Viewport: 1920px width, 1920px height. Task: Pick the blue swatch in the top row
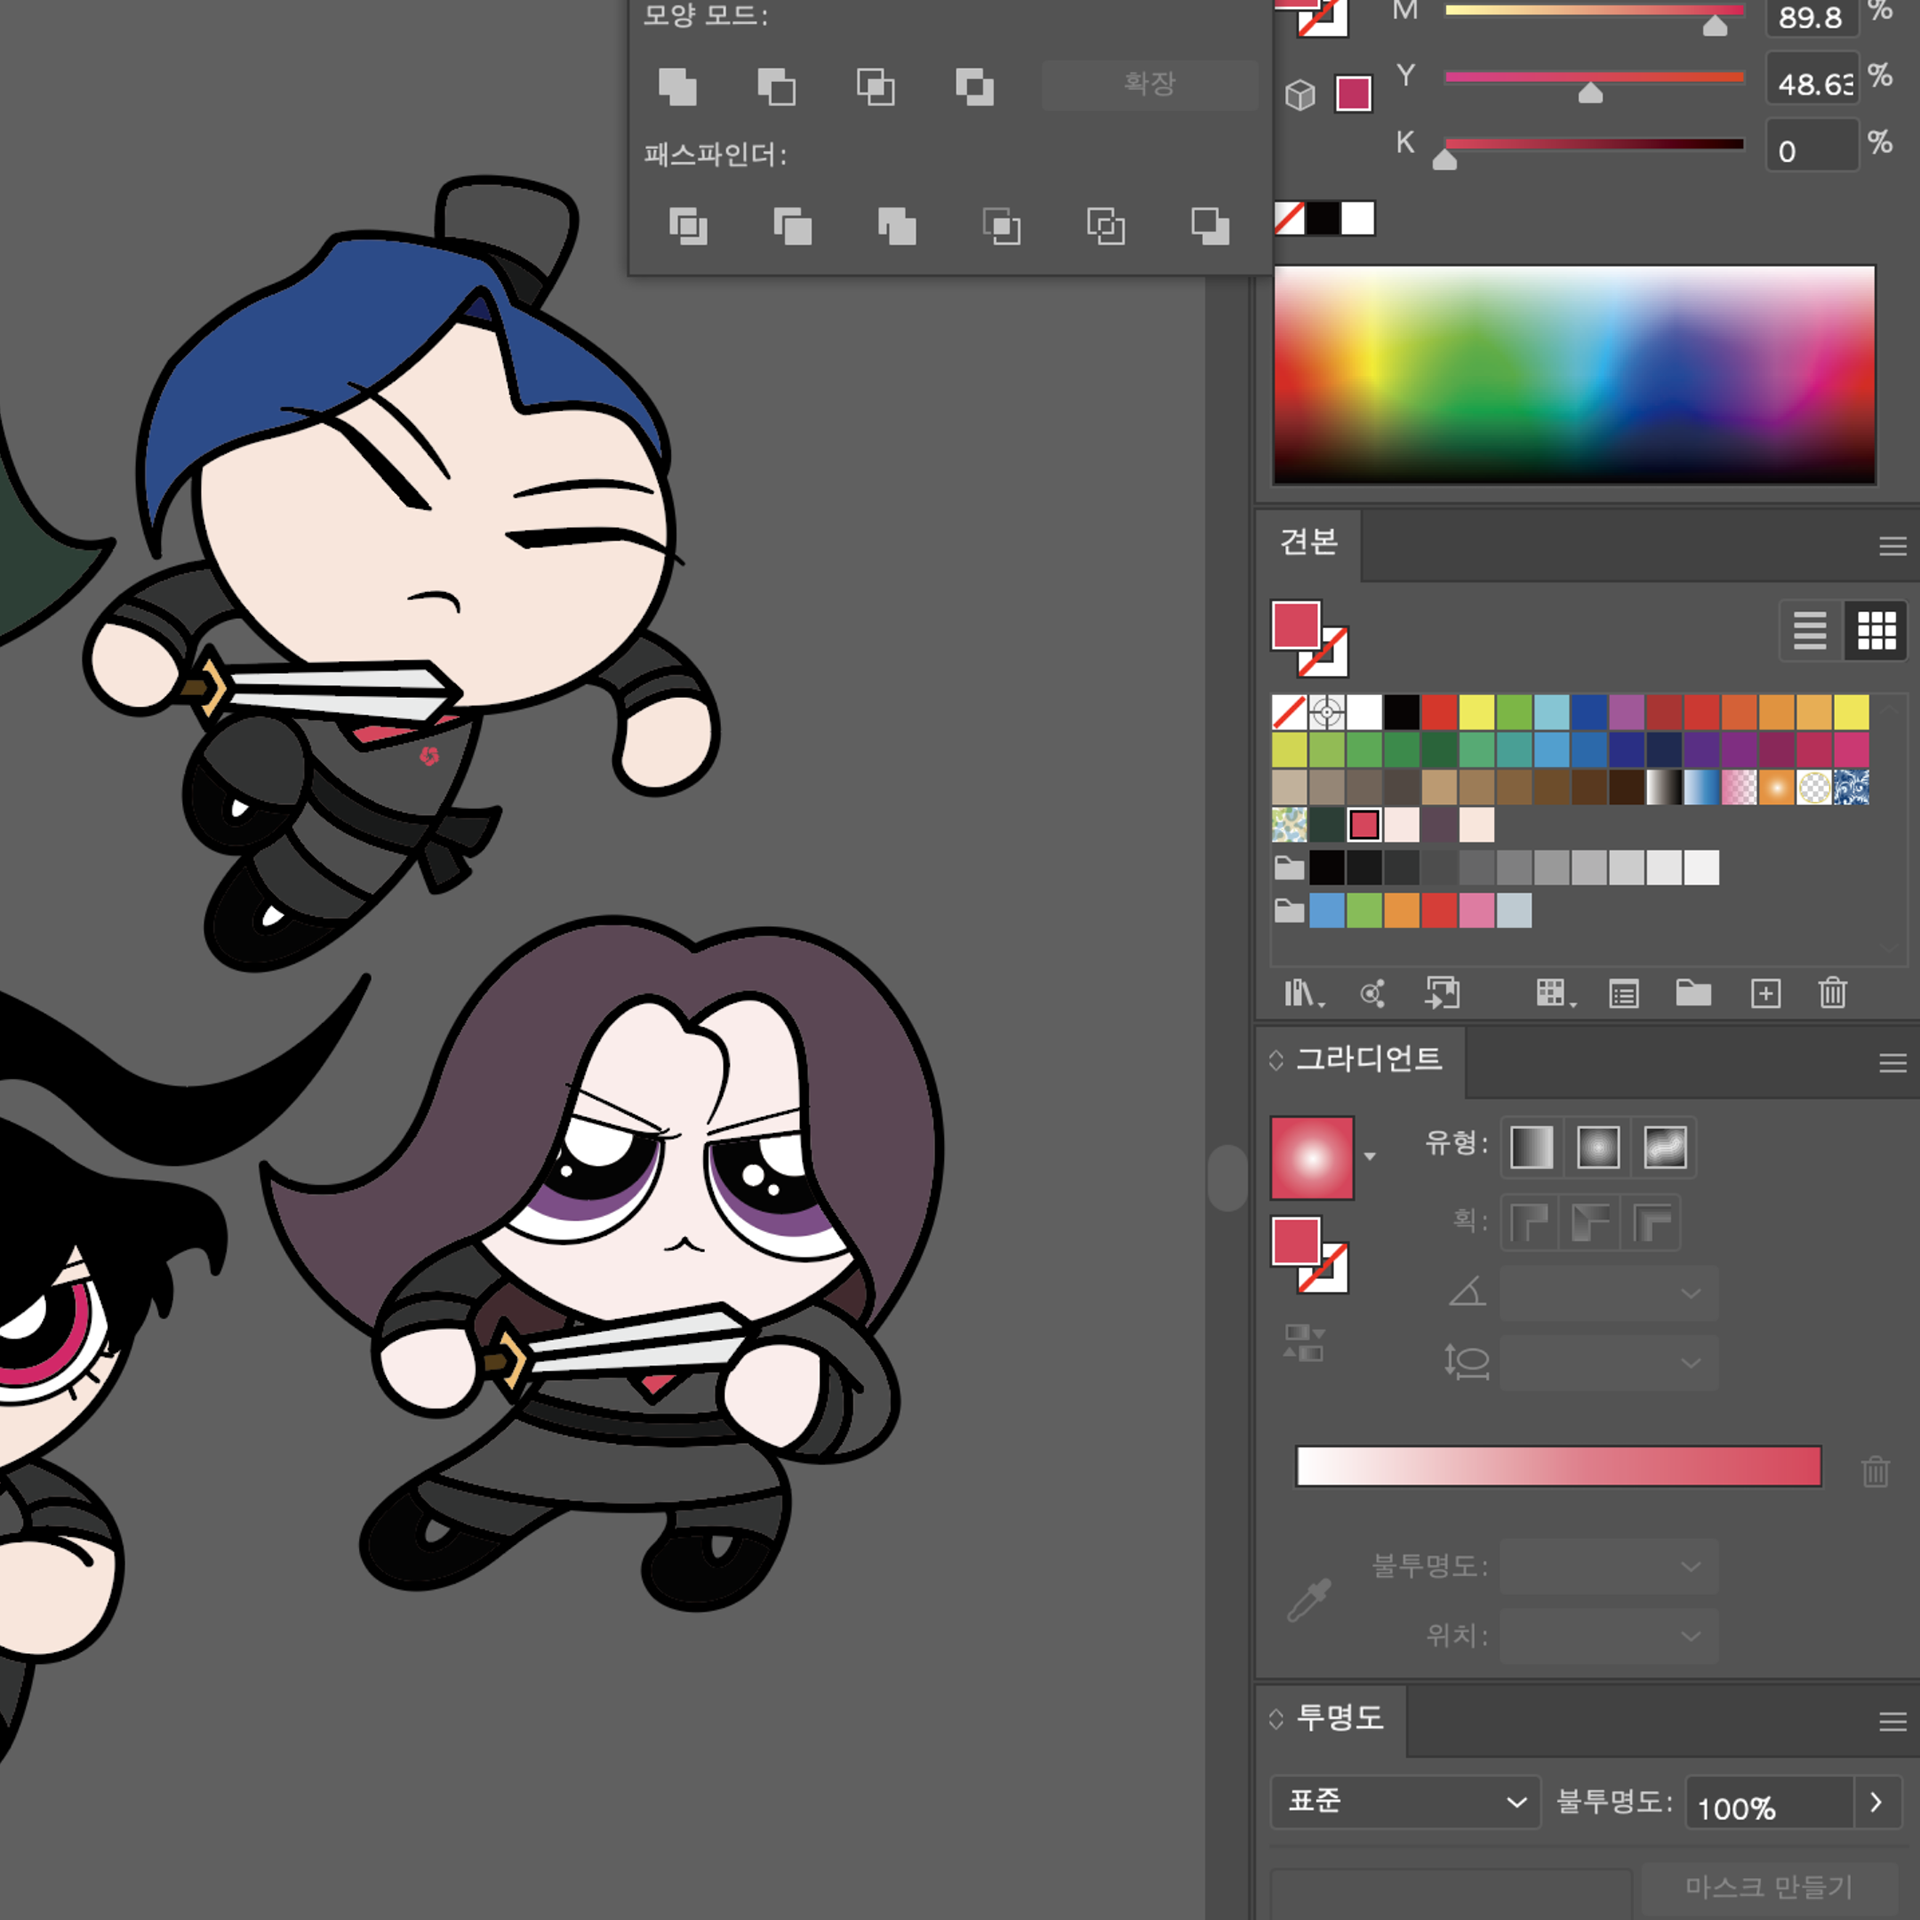[1588, 712]
